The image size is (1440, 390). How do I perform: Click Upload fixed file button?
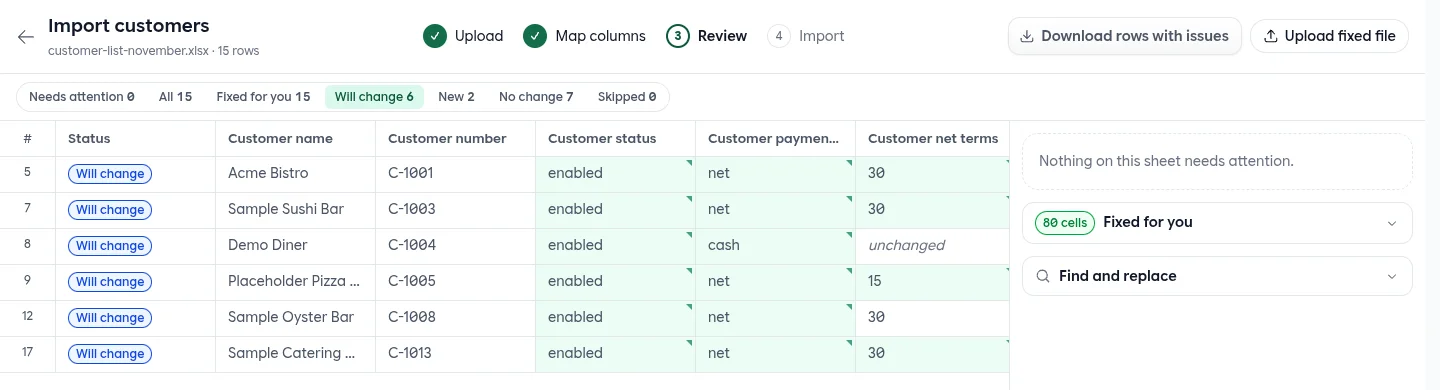(1329, 36)
